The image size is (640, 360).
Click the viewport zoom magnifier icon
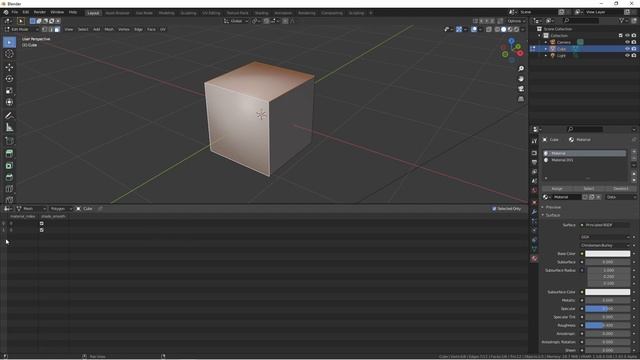coord(521,69)
